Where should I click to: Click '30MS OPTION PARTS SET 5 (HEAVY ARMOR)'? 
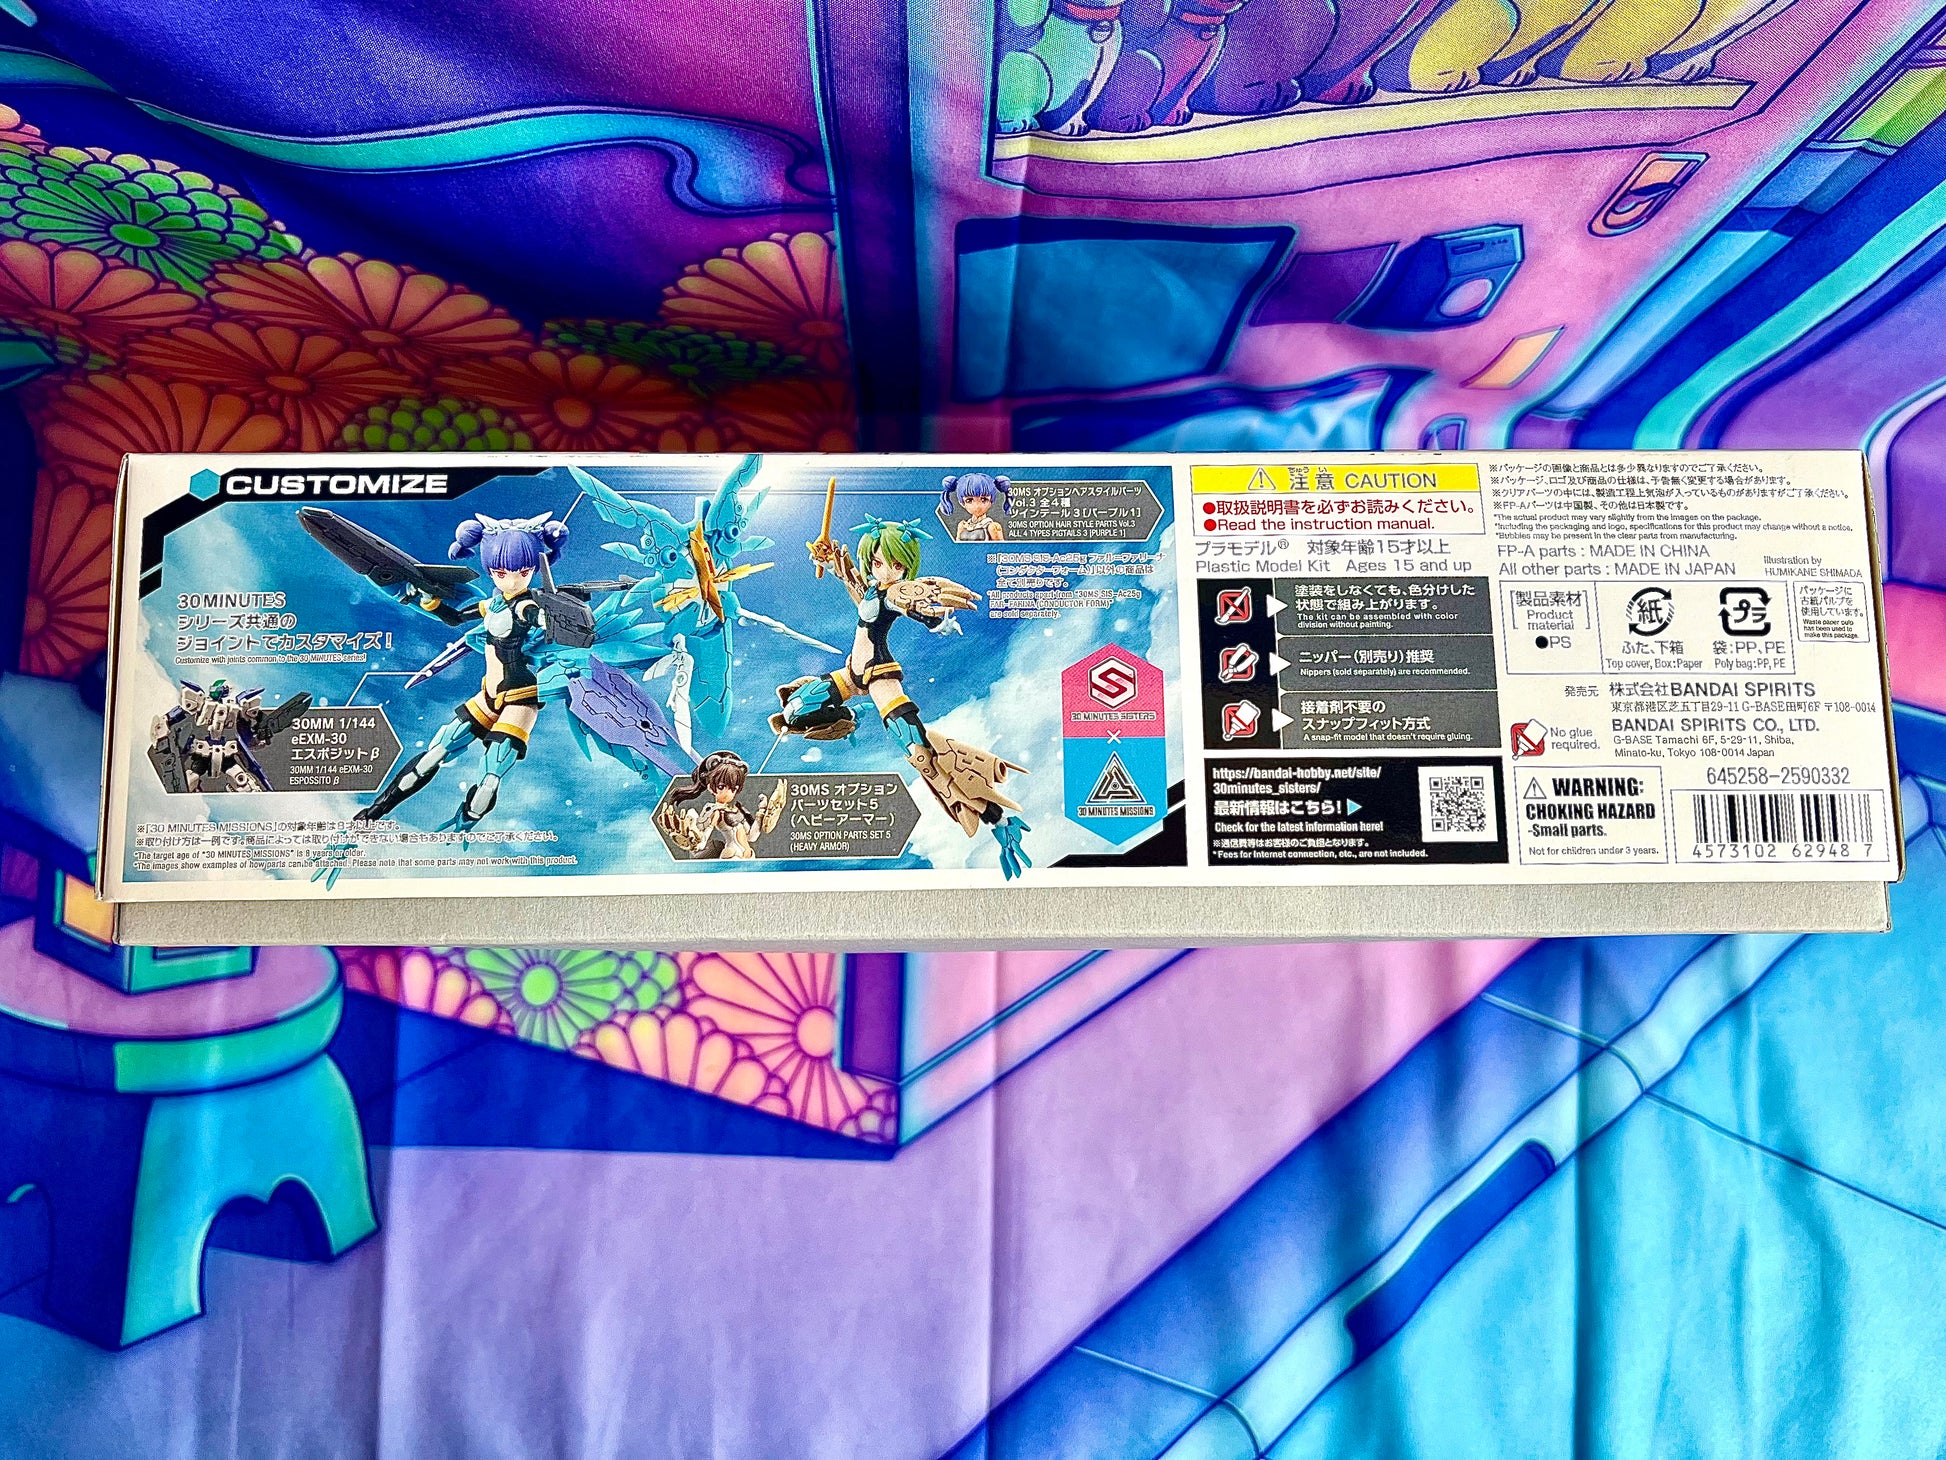(840, 841)
